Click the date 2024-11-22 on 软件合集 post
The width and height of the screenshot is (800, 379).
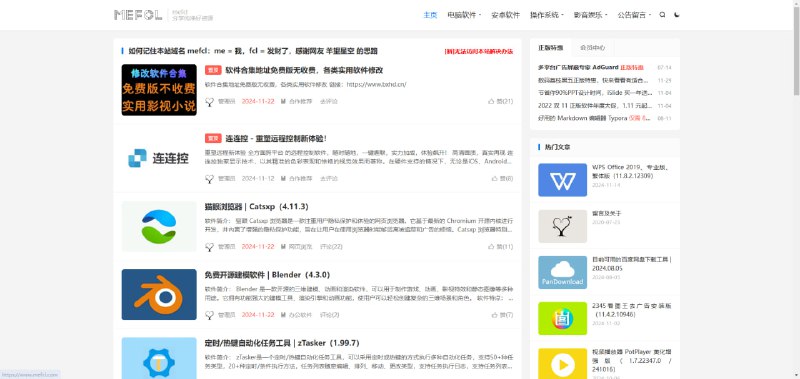pyautogui.click(x=258, y=102)
